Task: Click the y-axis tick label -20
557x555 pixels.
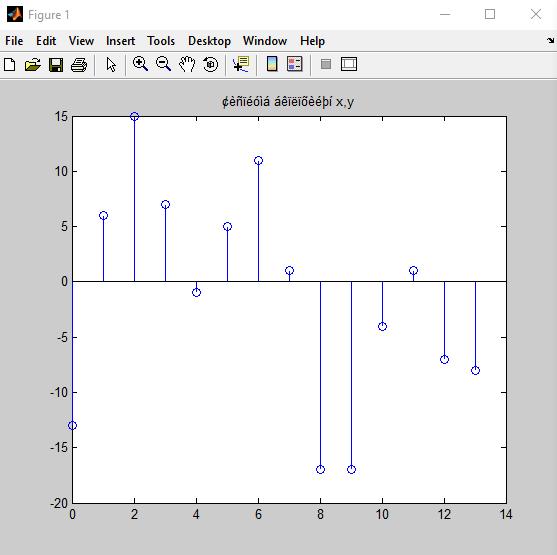Action: pyautogui.click(x=59, y=503)
